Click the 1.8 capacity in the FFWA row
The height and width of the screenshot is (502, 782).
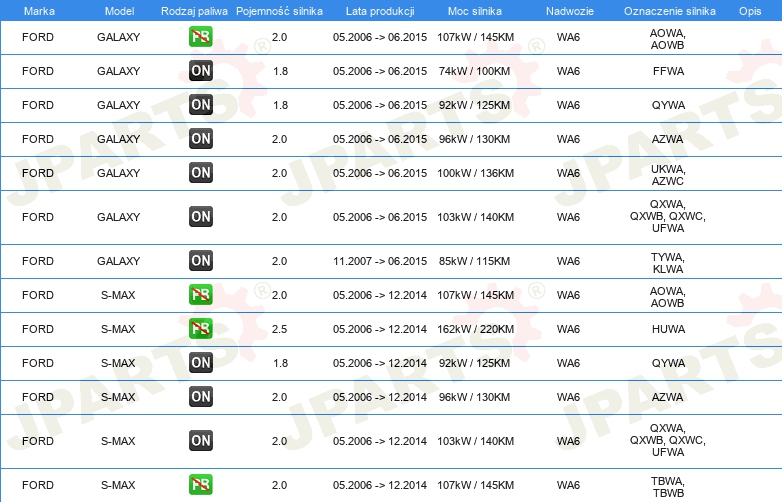point(280,71)
